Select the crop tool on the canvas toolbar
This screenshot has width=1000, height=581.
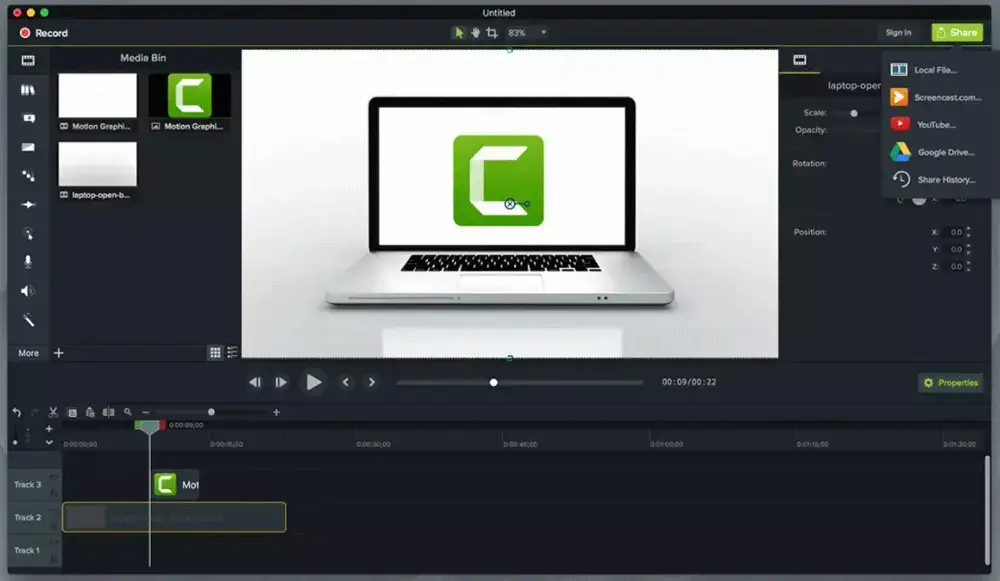click(492, 33)
